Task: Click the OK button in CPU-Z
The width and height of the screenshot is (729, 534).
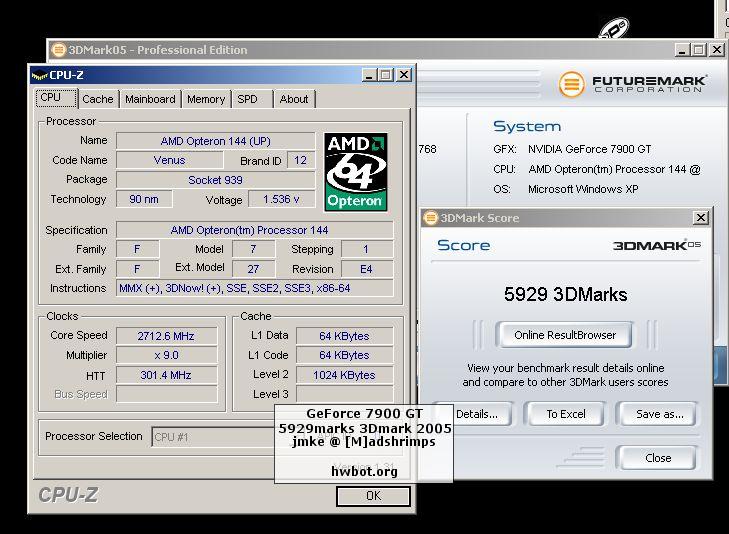Action: [x=373, y=496]
